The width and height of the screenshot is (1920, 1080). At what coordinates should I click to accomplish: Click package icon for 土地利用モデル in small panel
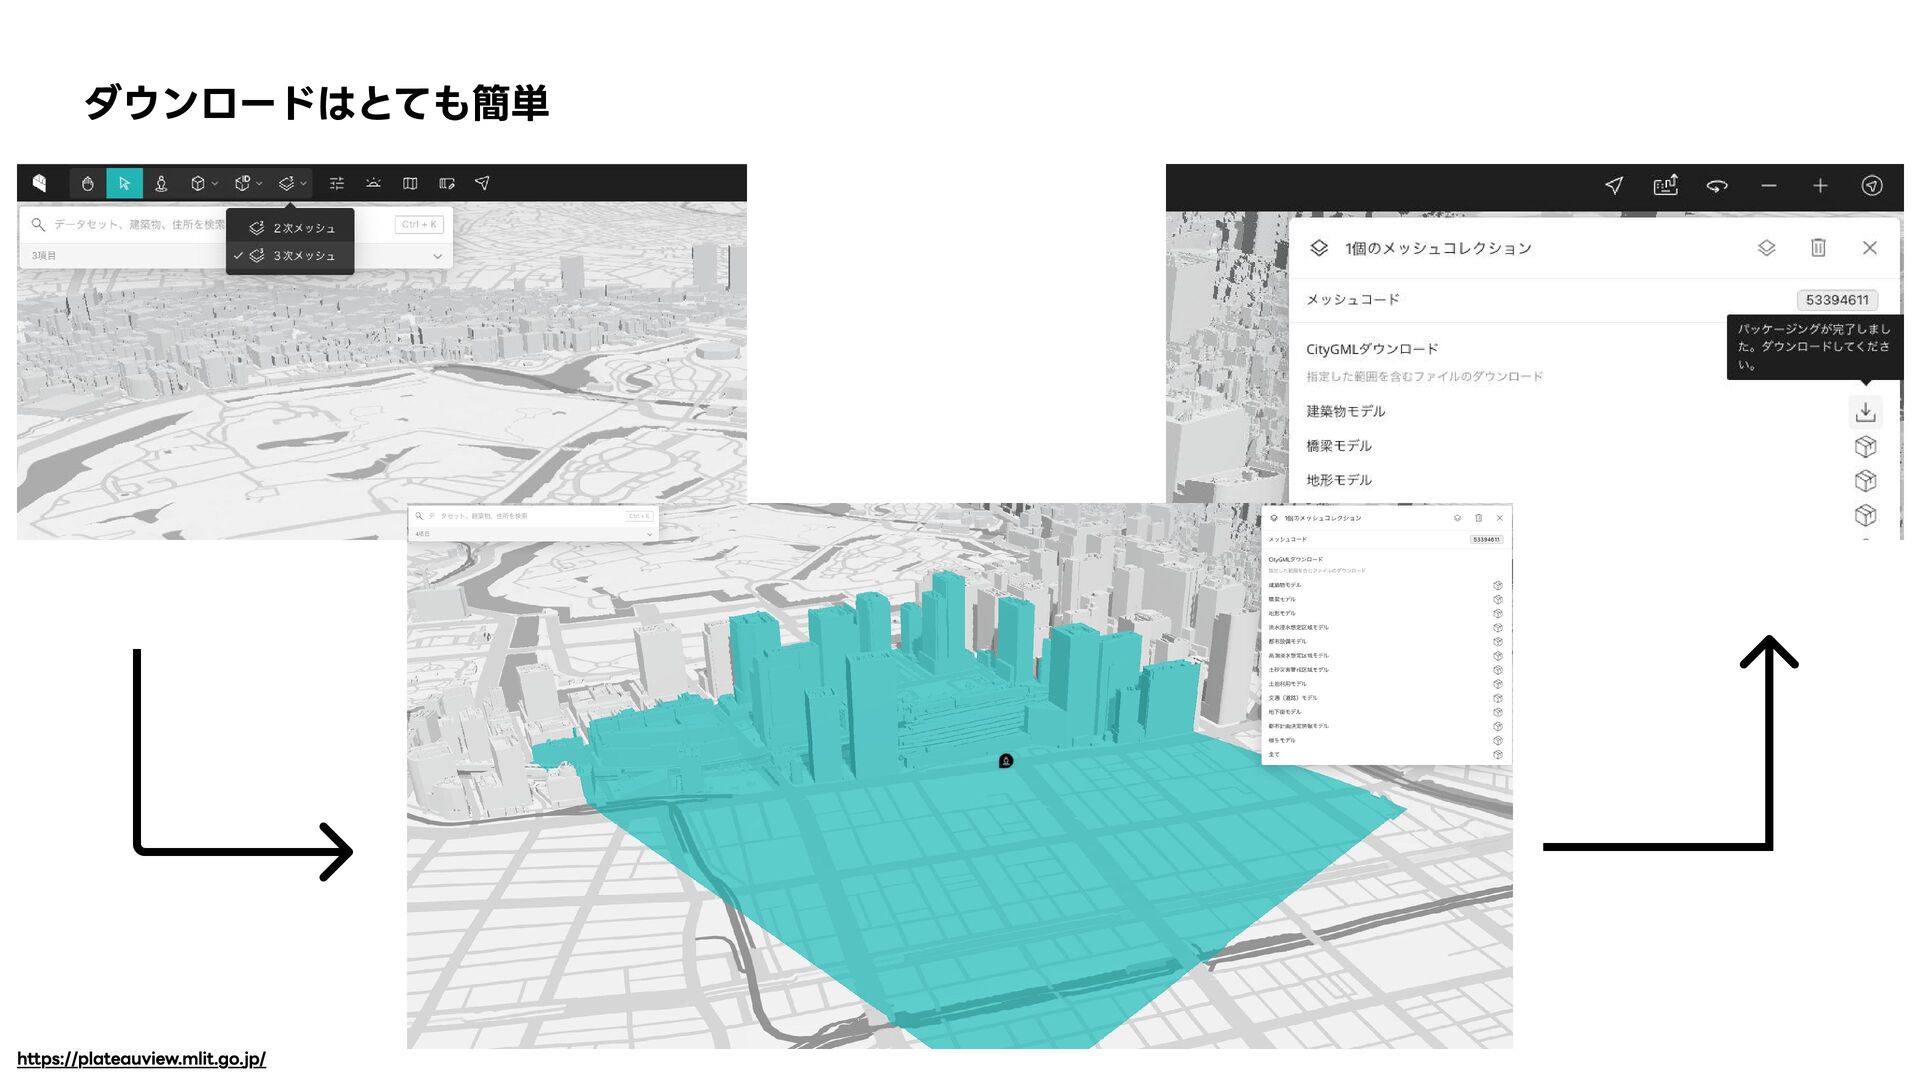click(1498, 684)
